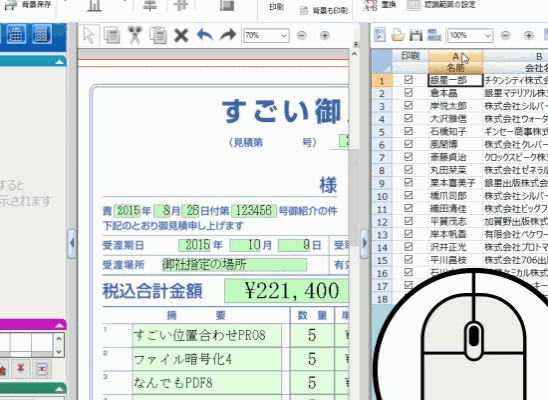Collapse the green panel header triangle

coord(59,388)
